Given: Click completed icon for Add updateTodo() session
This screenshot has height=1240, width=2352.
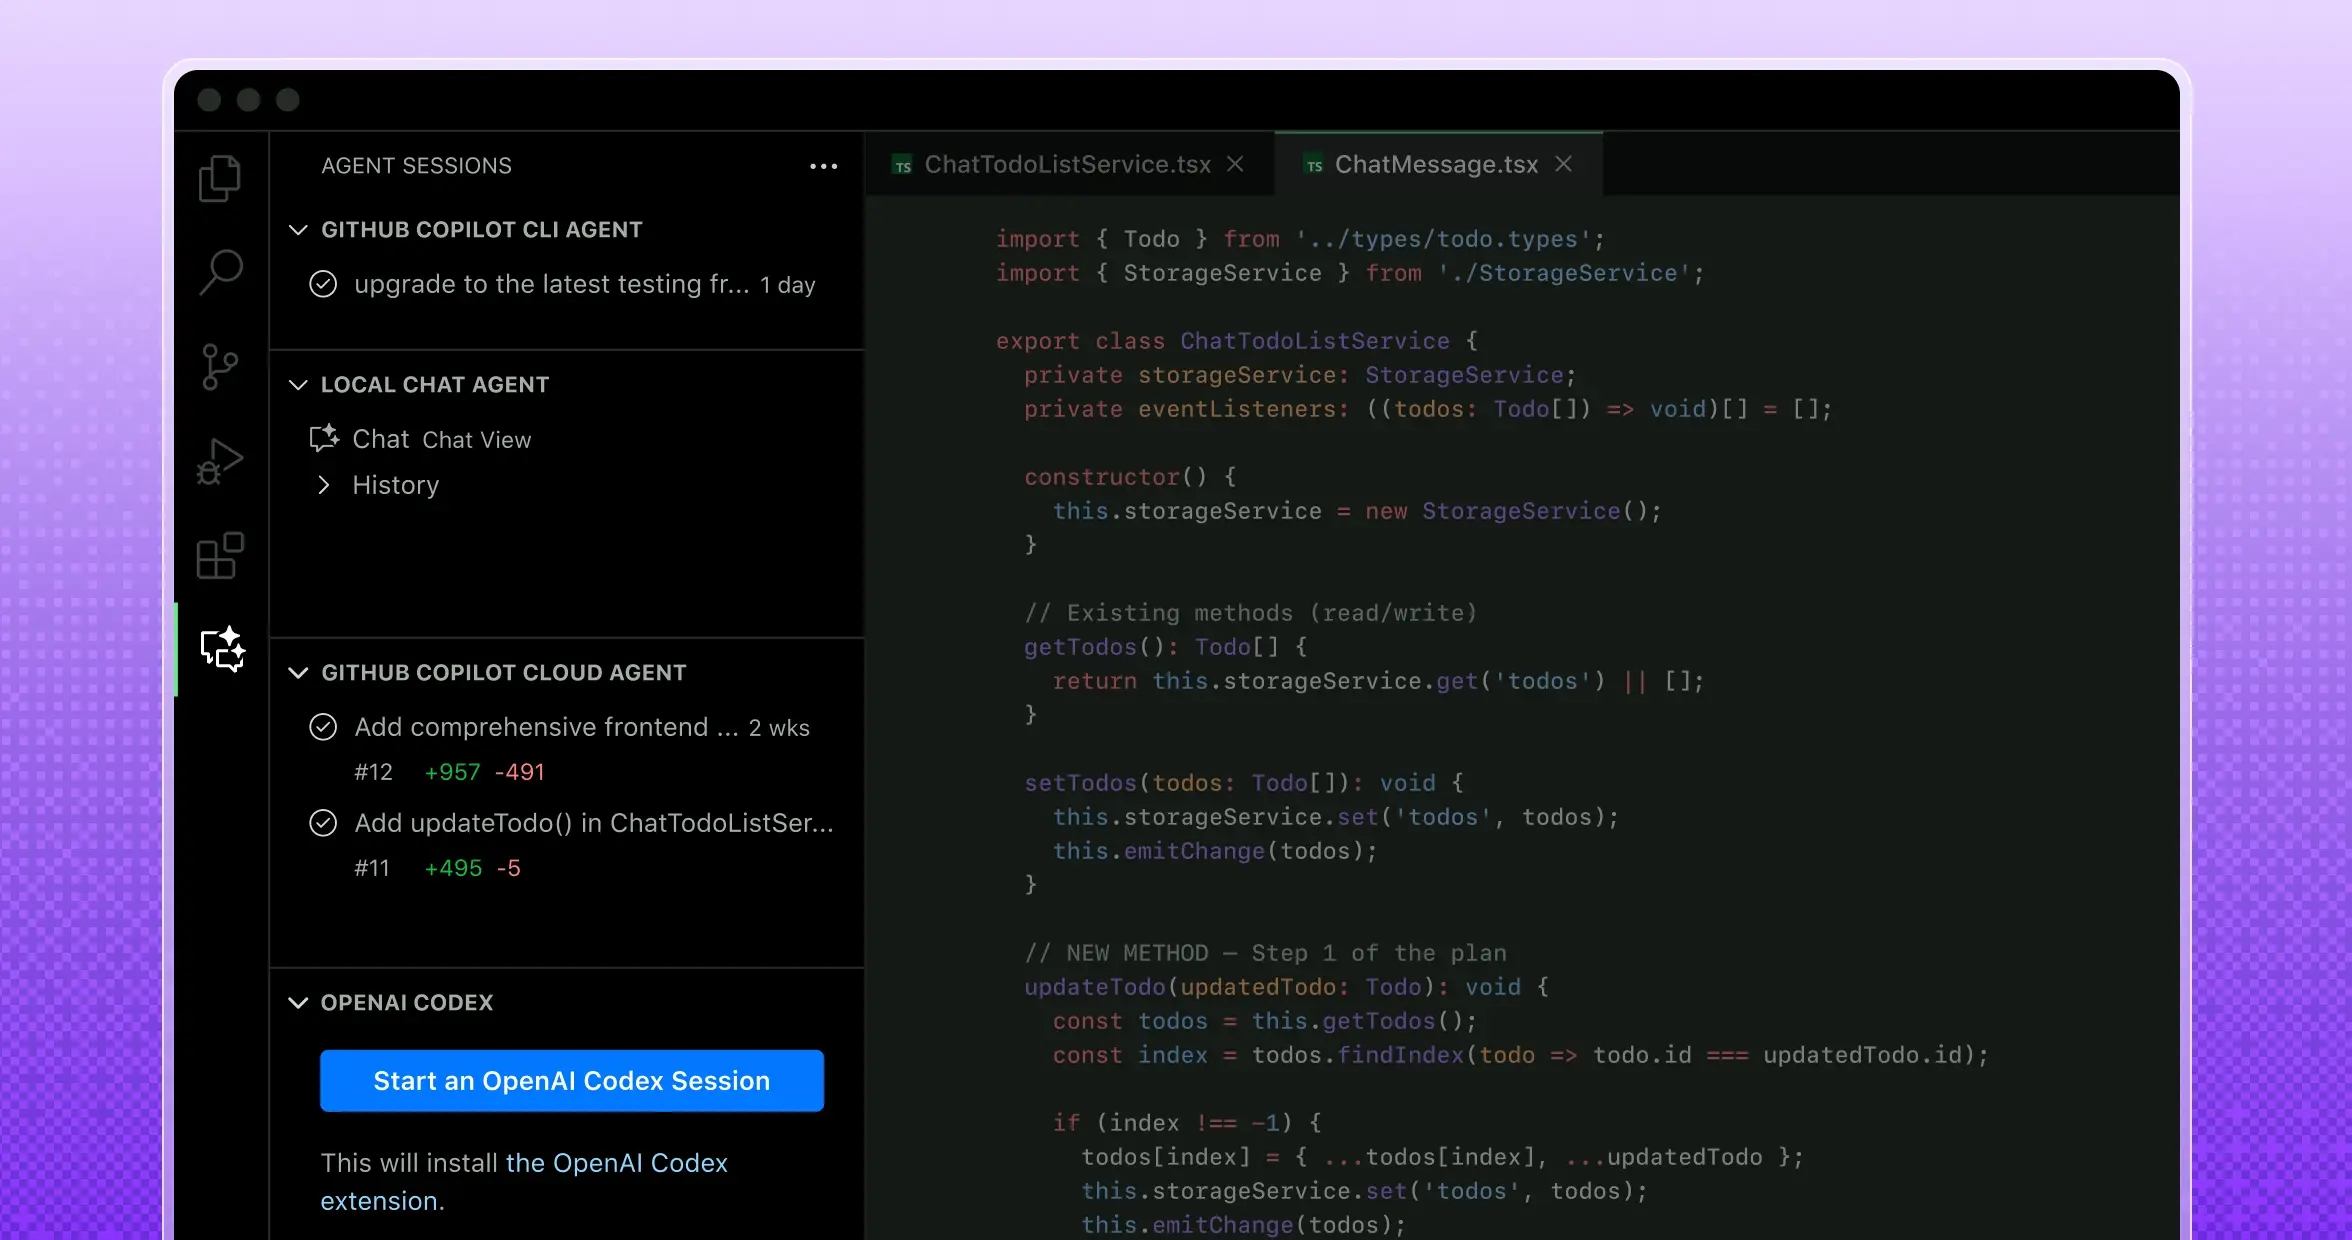Looking at the screenshot, I should (323, 823).
